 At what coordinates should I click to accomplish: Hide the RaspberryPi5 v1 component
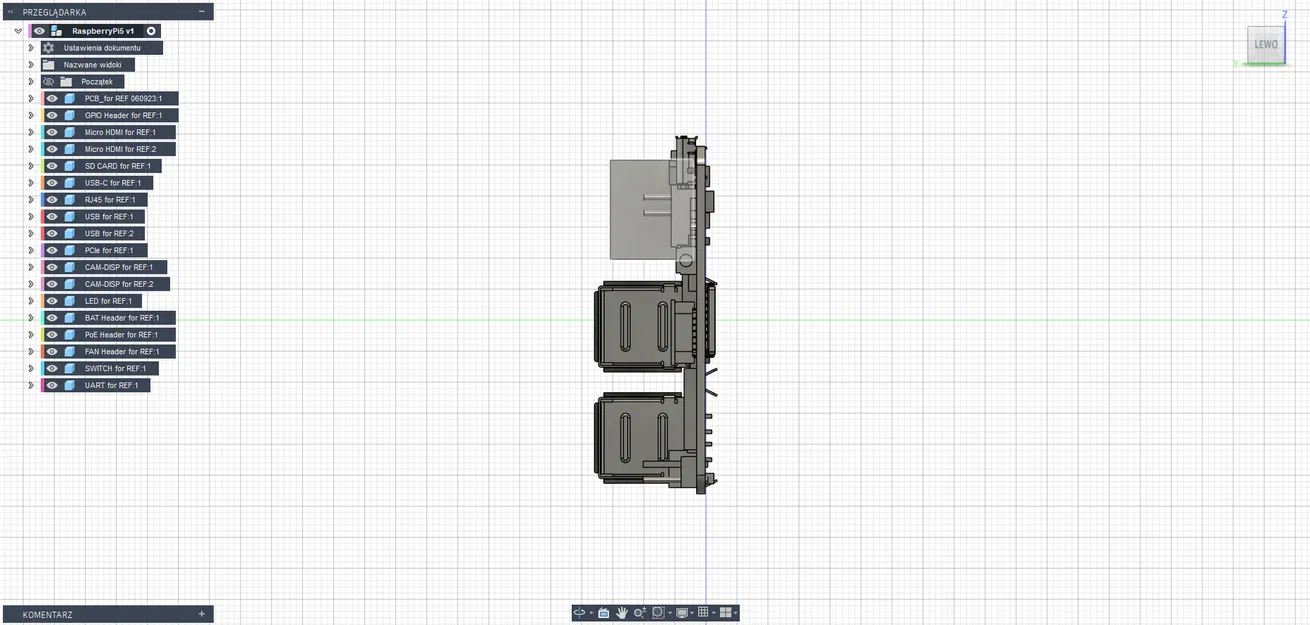[x=38, y=30]
